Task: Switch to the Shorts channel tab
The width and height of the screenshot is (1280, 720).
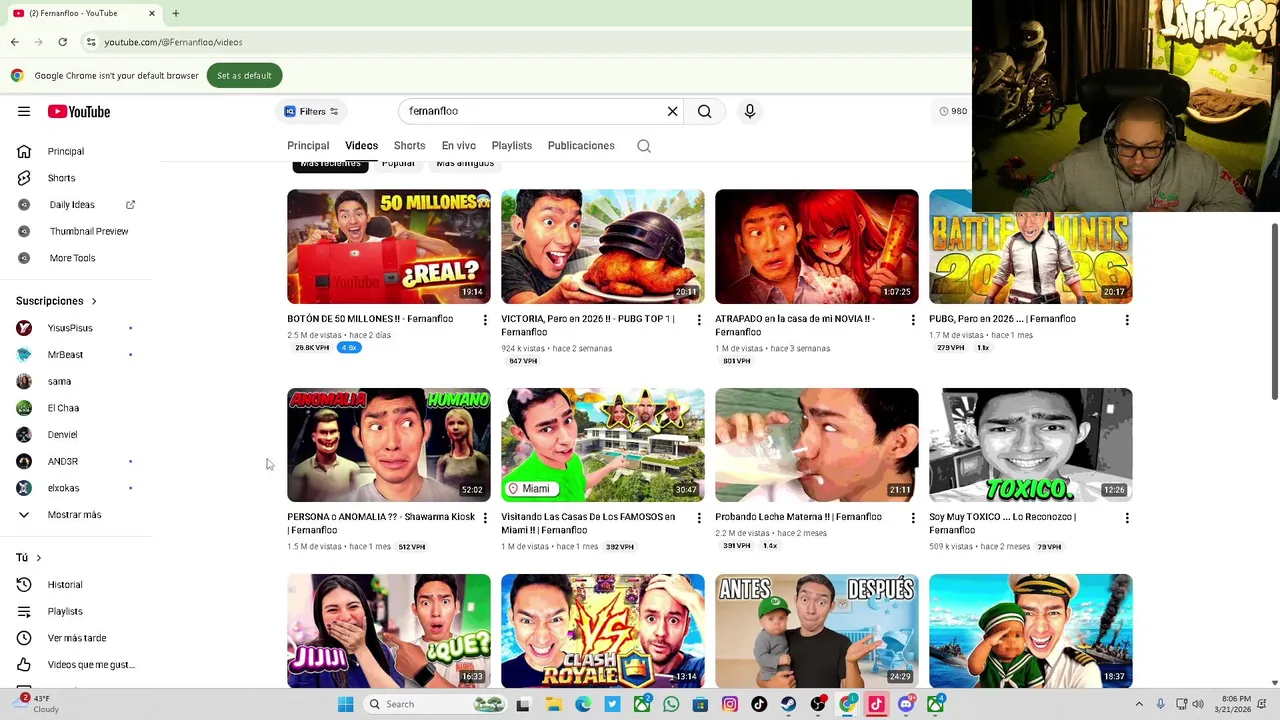Action: click(409, 146)
